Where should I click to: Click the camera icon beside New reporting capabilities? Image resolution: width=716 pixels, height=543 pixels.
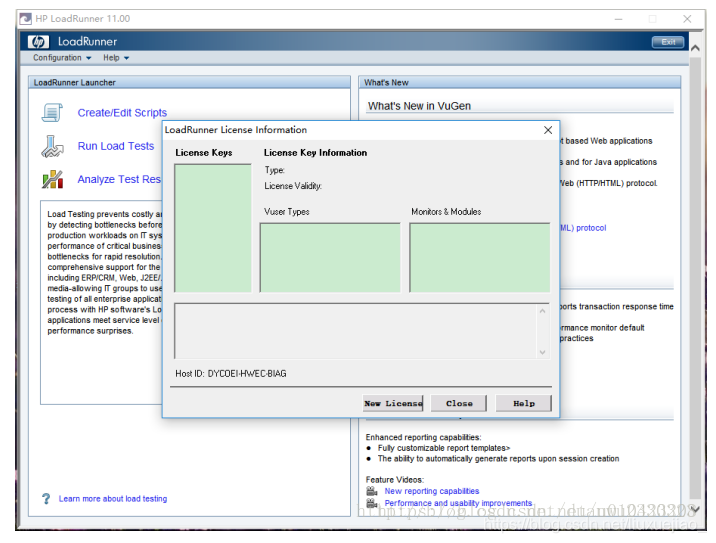(x=372, y=491)
